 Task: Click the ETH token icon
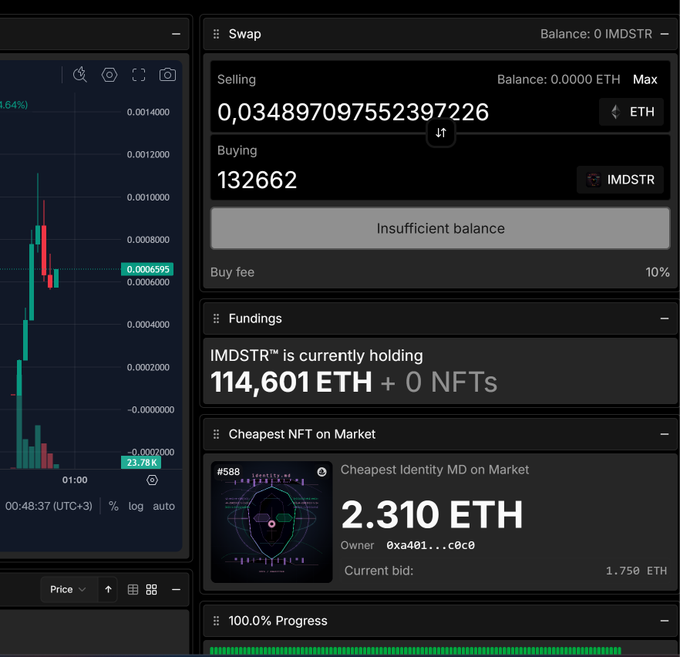click(615, 112)
